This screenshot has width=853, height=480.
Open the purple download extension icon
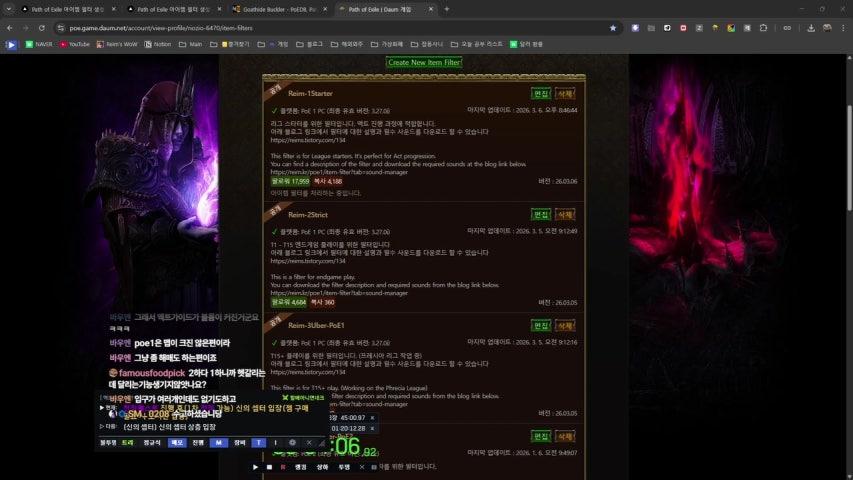tap(635, 28)
